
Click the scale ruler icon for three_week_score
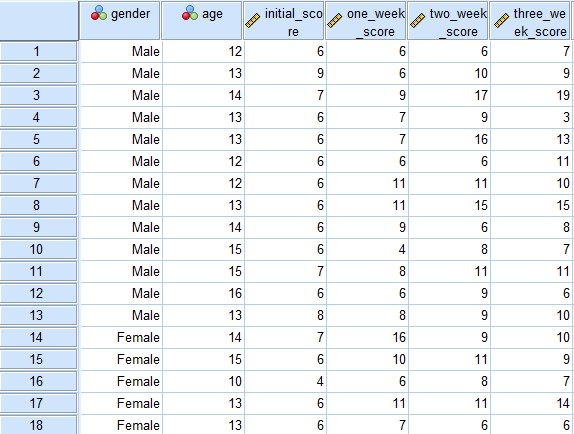pos(502,20)
